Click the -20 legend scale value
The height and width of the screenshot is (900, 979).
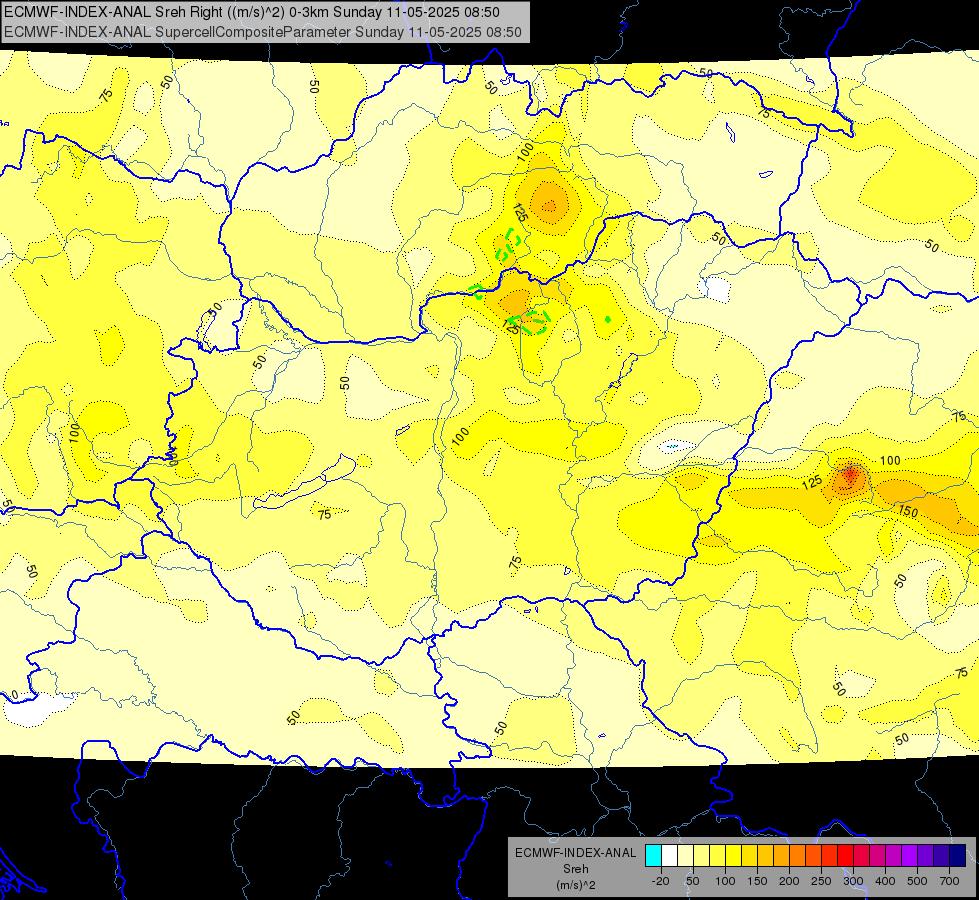point(660,881)
